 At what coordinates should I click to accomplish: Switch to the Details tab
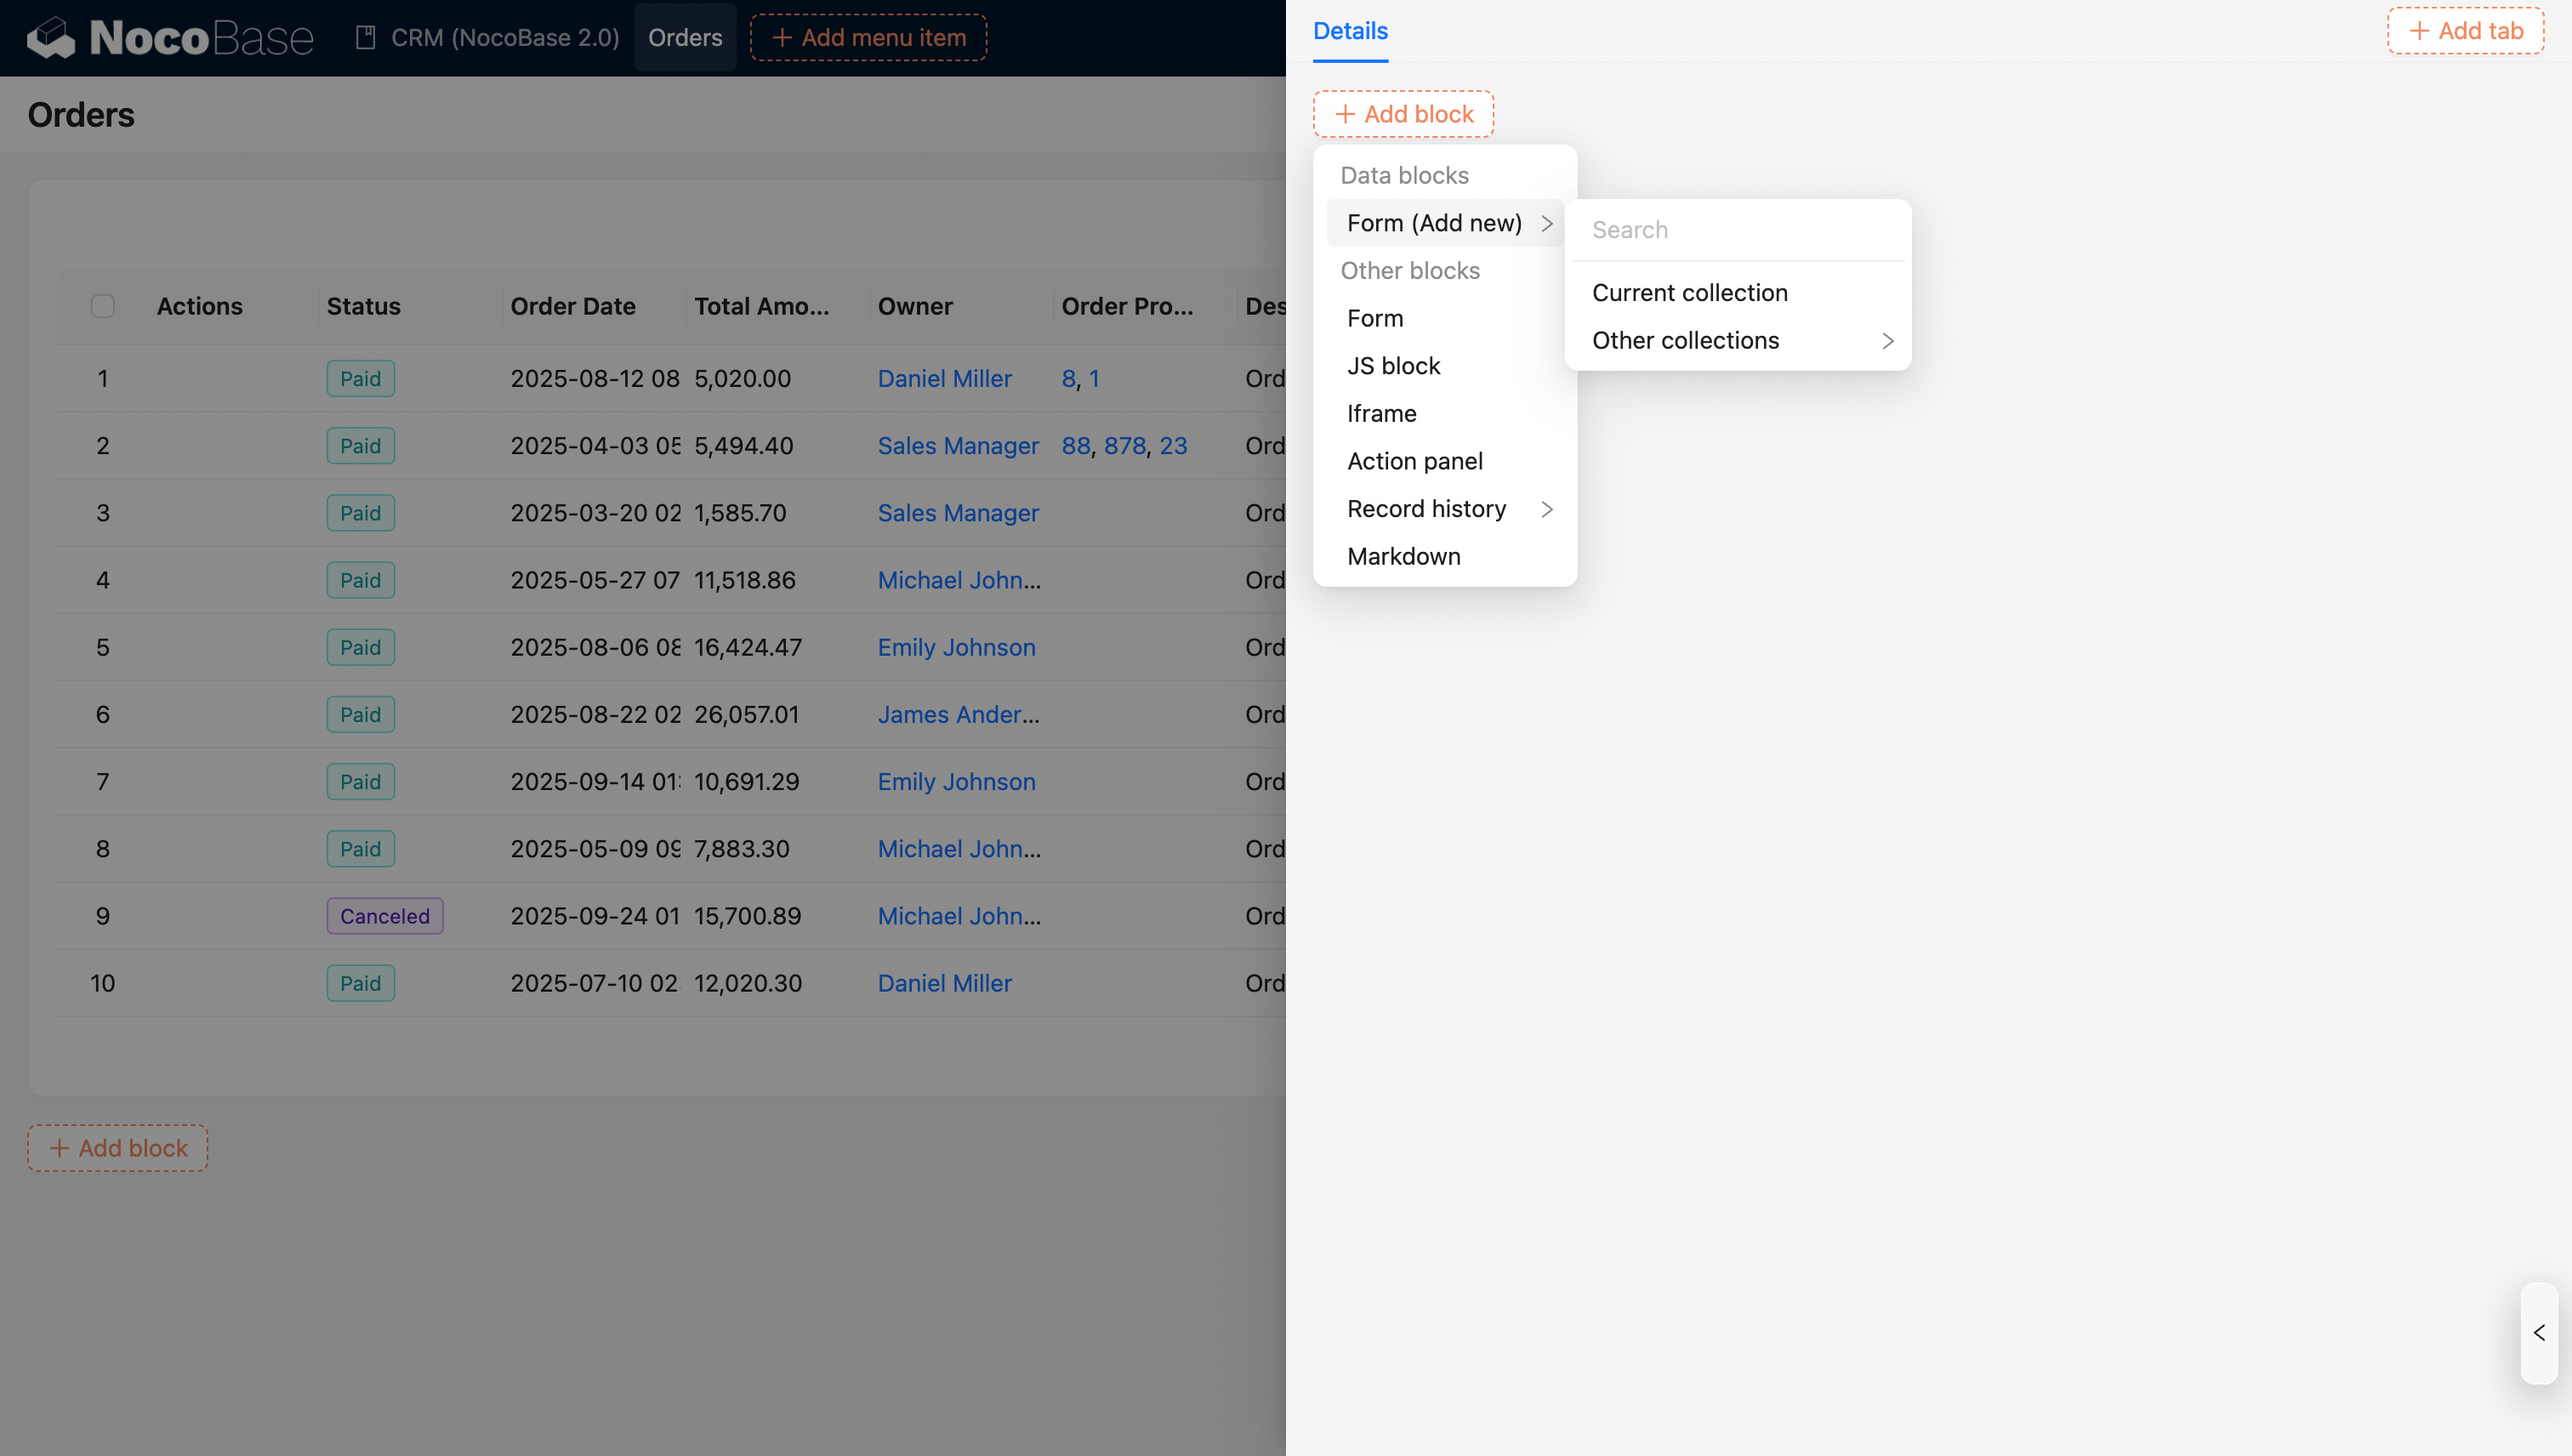coord(1350,31)
